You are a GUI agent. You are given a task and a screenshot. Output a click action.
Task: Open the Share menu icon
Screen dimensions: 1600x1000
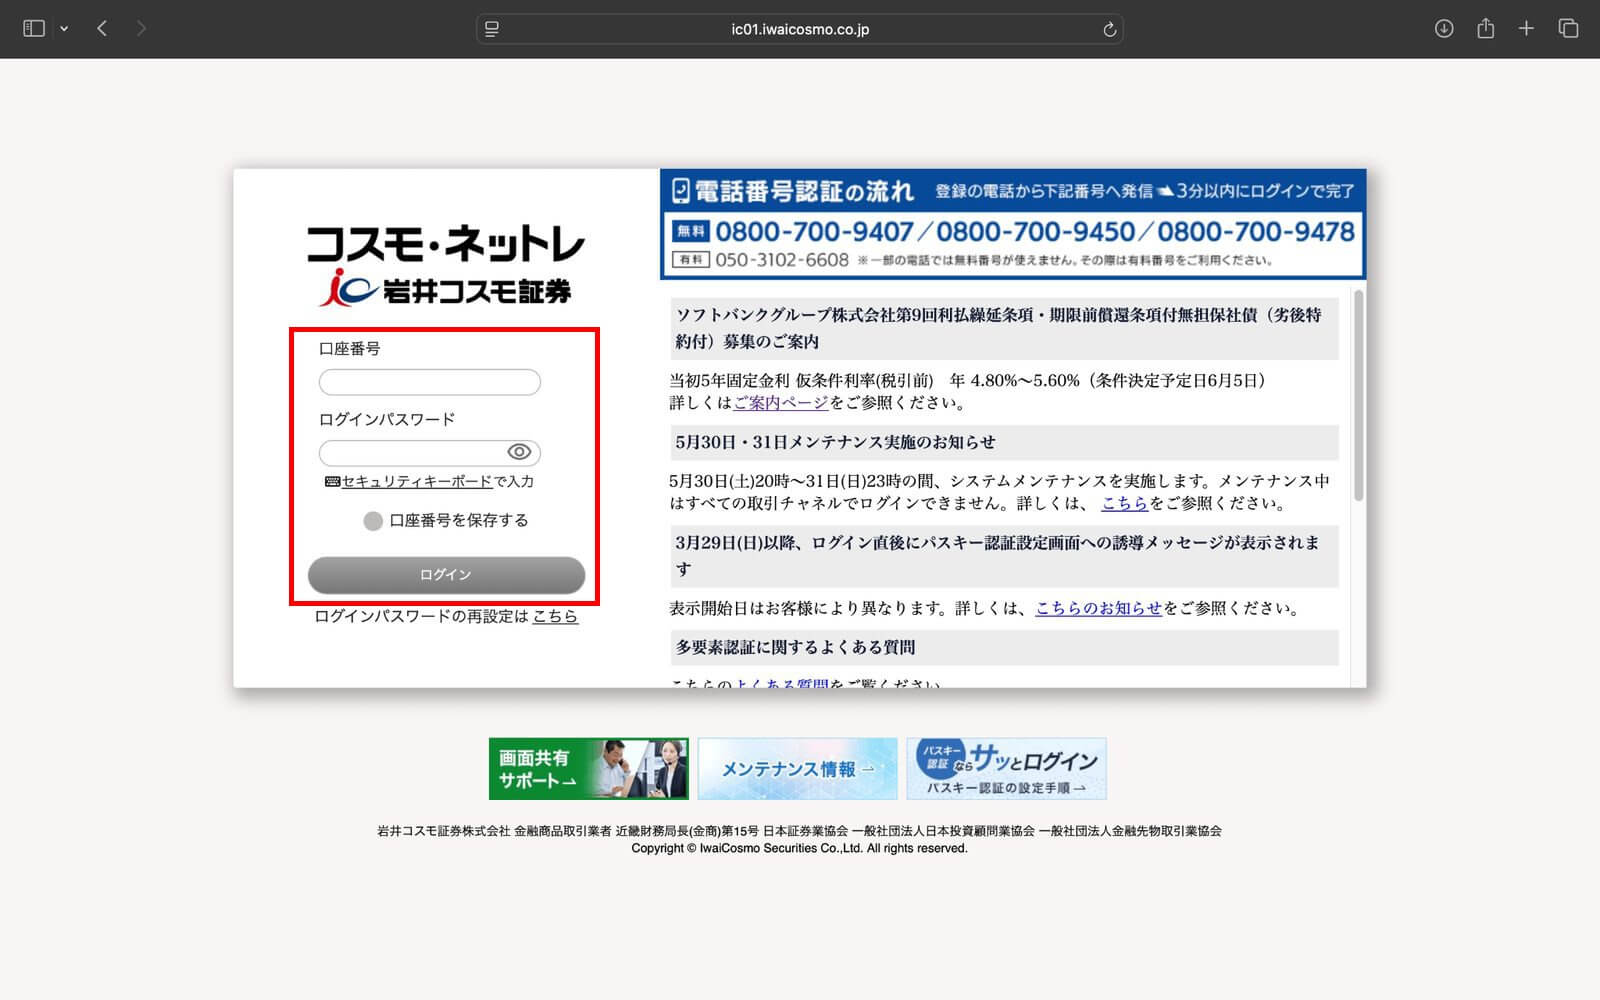(x=1486, y=29)
